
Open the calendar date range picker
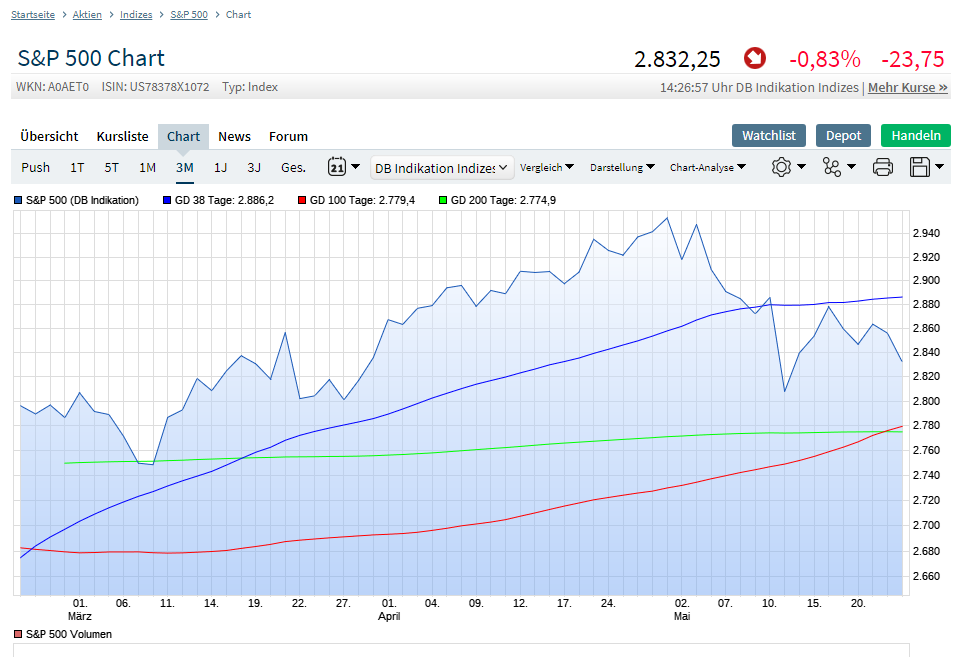click(337, 167)
